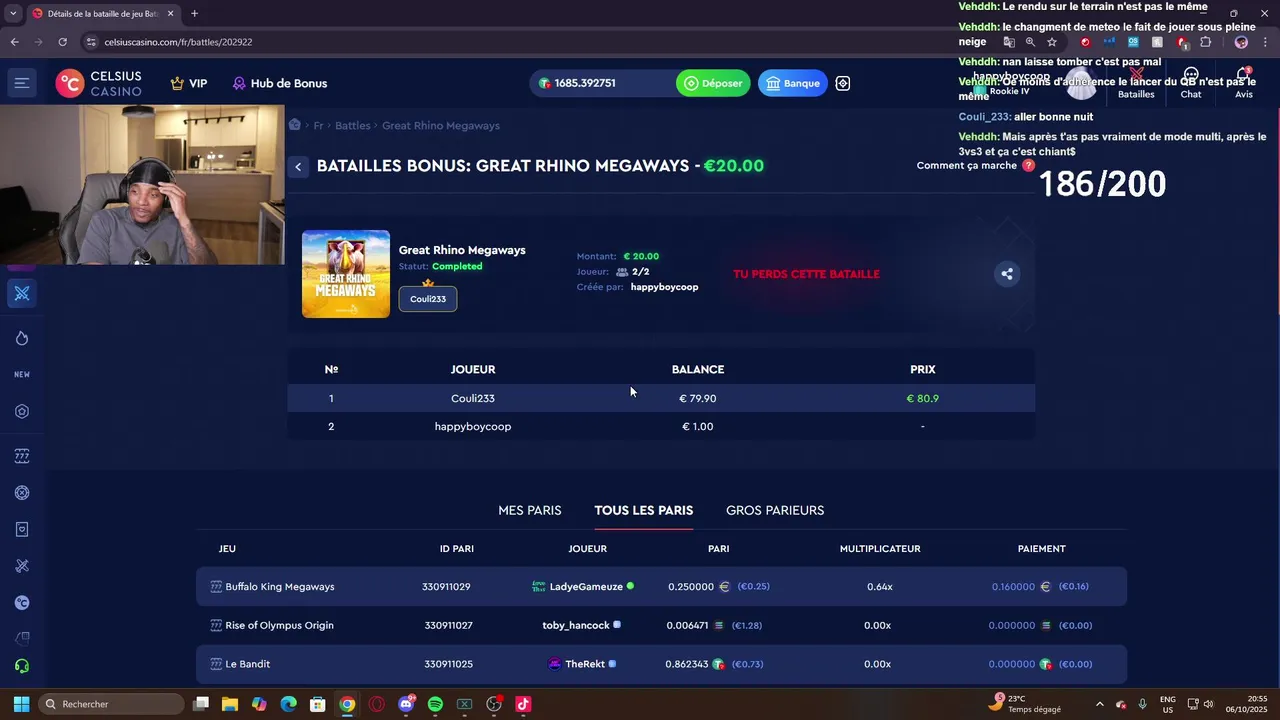Click the € 80.9 prize value

point(922,398)
